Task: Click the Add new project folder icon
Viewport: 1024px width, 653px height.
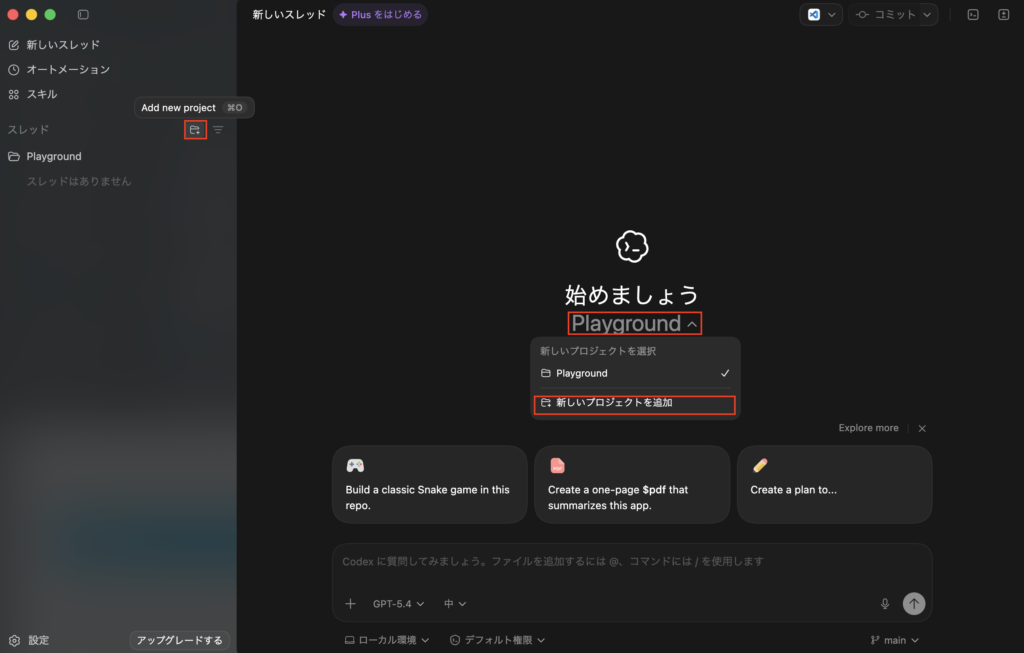Action: point(195,130)
